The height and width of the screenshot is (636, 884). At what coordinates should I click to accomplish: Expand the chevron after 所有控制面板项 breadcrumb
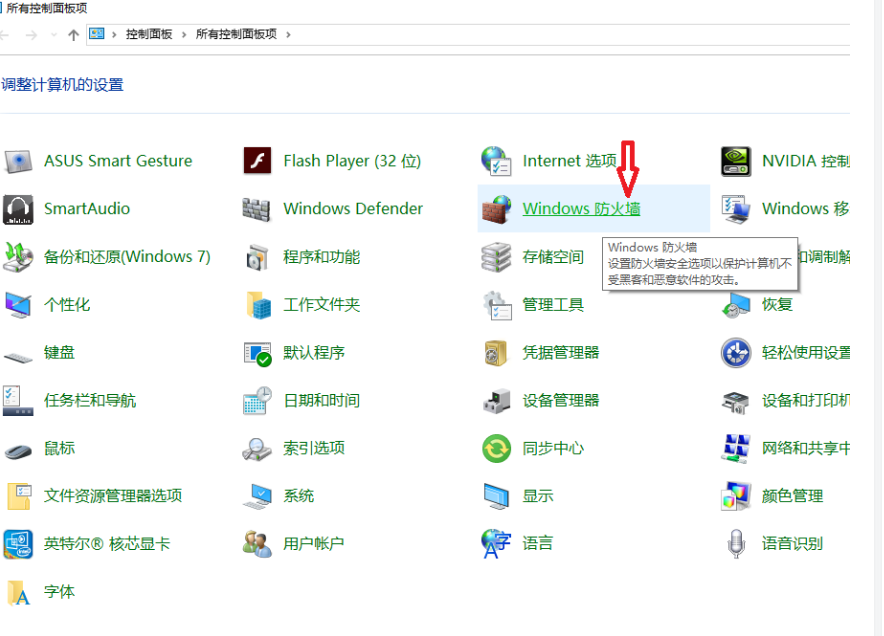[x=288, y=35]
